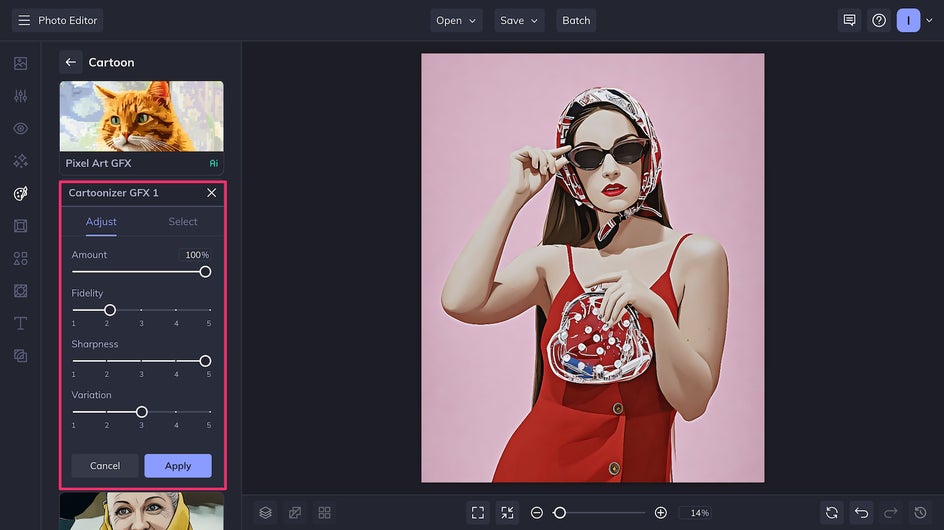This screenshot has height=530, width=944.
Task: Open the Save dropdown menu
Action: (519, 20)
